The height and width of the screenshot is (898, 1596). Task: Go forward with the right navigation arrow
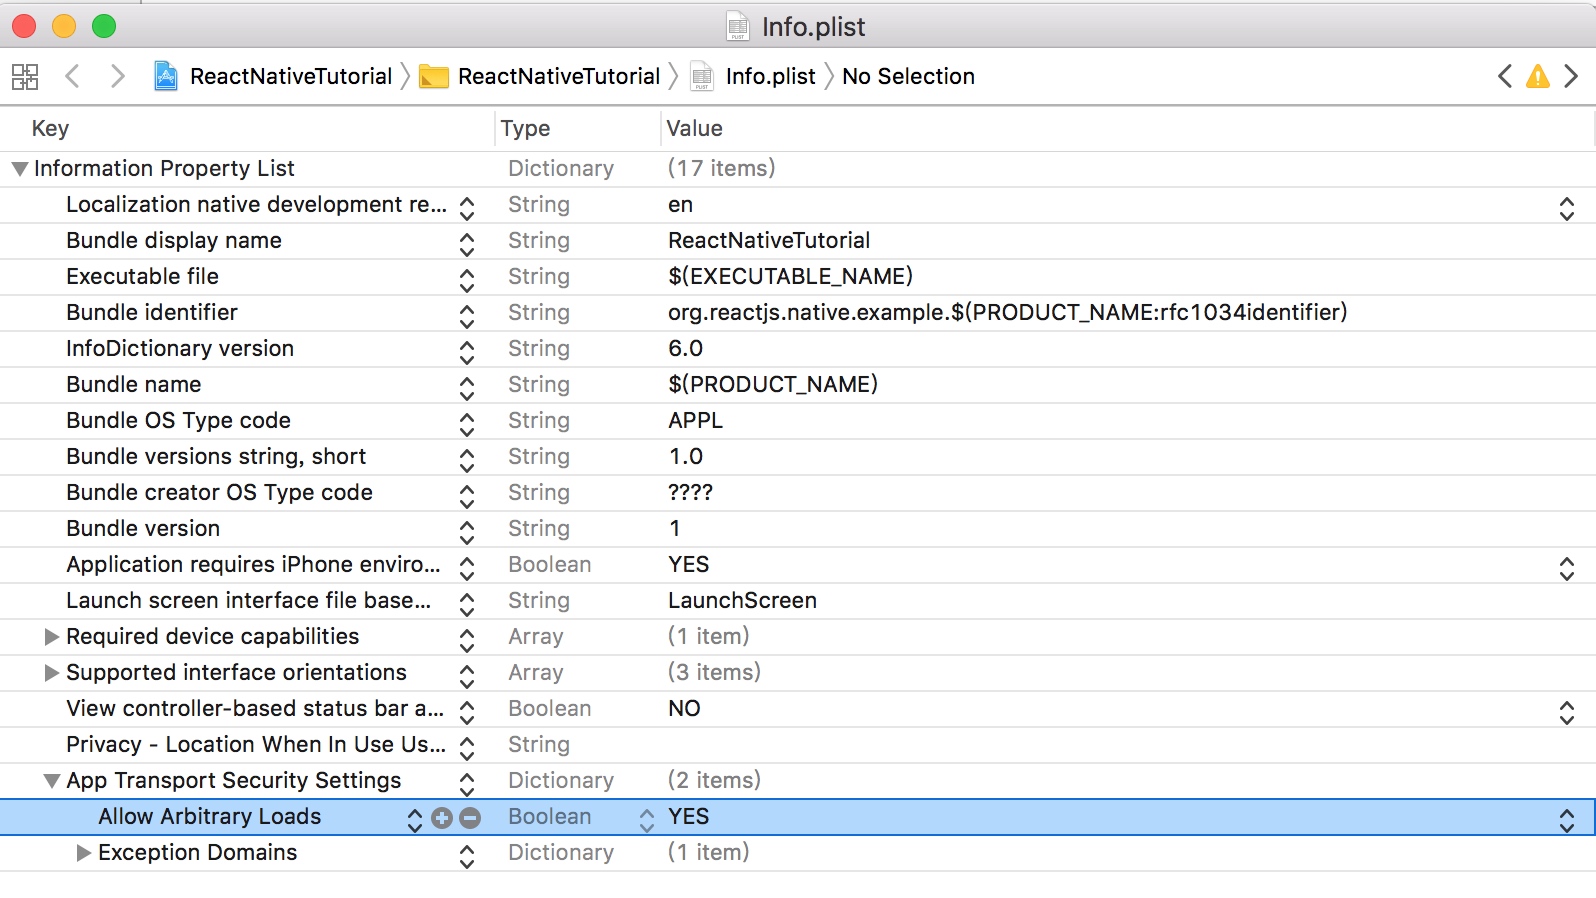click(x=118, y=76)
